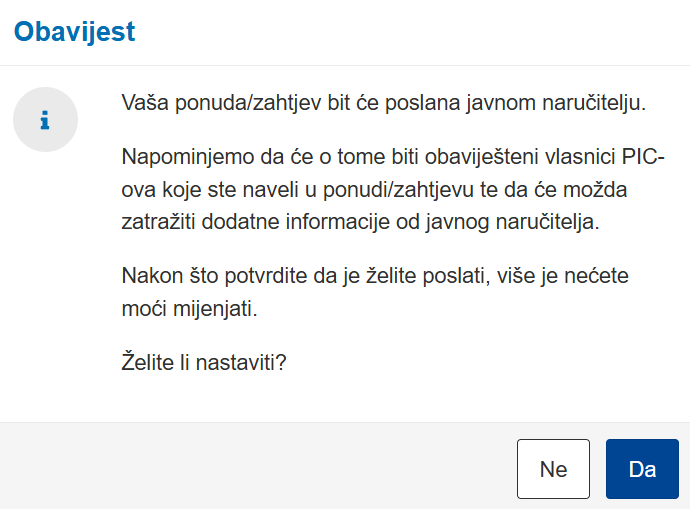Click the line "moći mijenjati."
The width and height of the screenshot is (690, 509).
click(189, 309)
